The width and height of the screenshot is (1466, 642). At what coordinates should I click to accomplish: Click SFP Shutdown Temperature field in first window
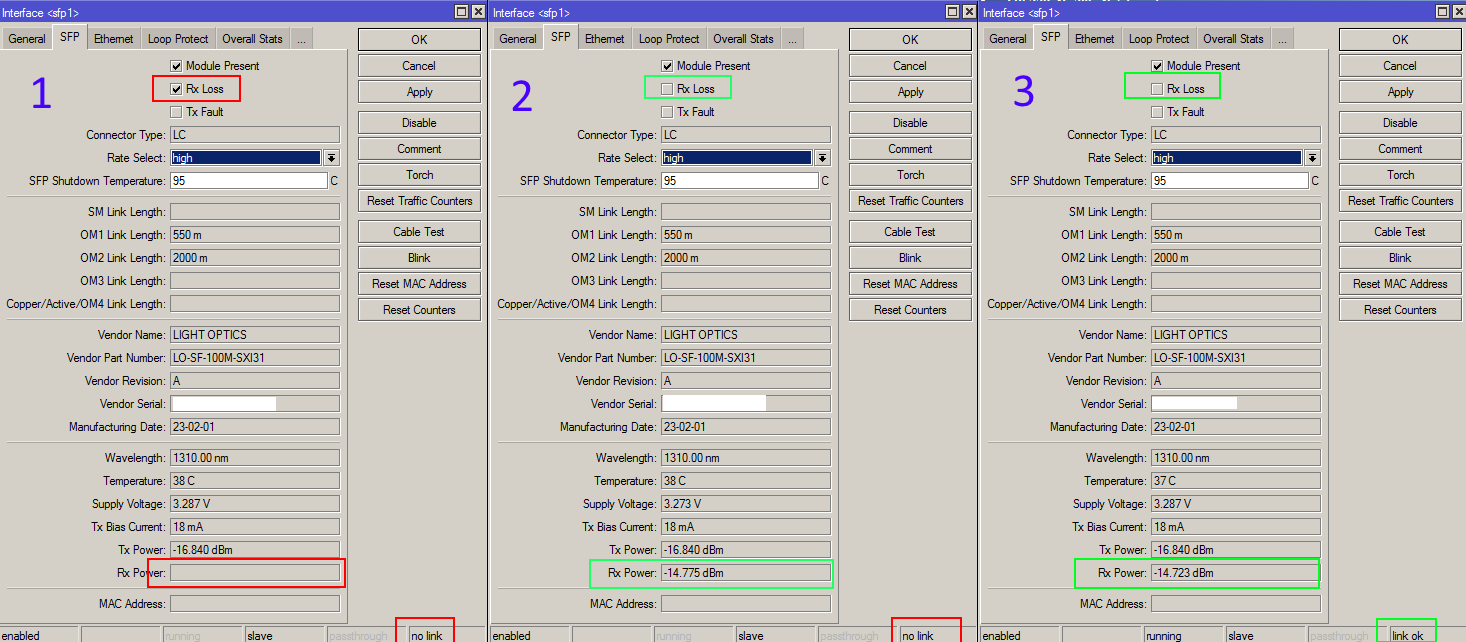pyautogui.click(x=248, y=181)
